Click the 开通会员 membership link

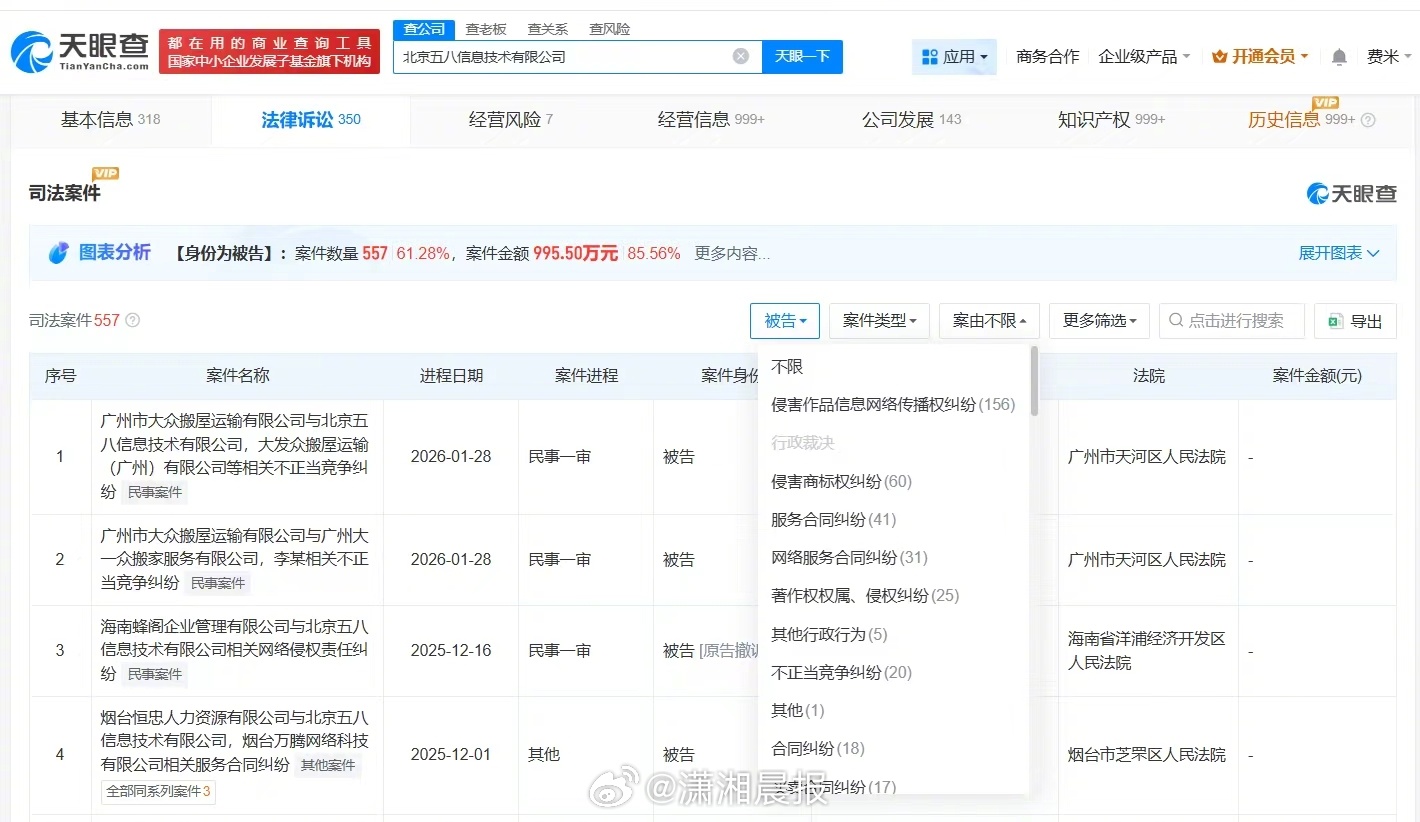pos(1259,57)
